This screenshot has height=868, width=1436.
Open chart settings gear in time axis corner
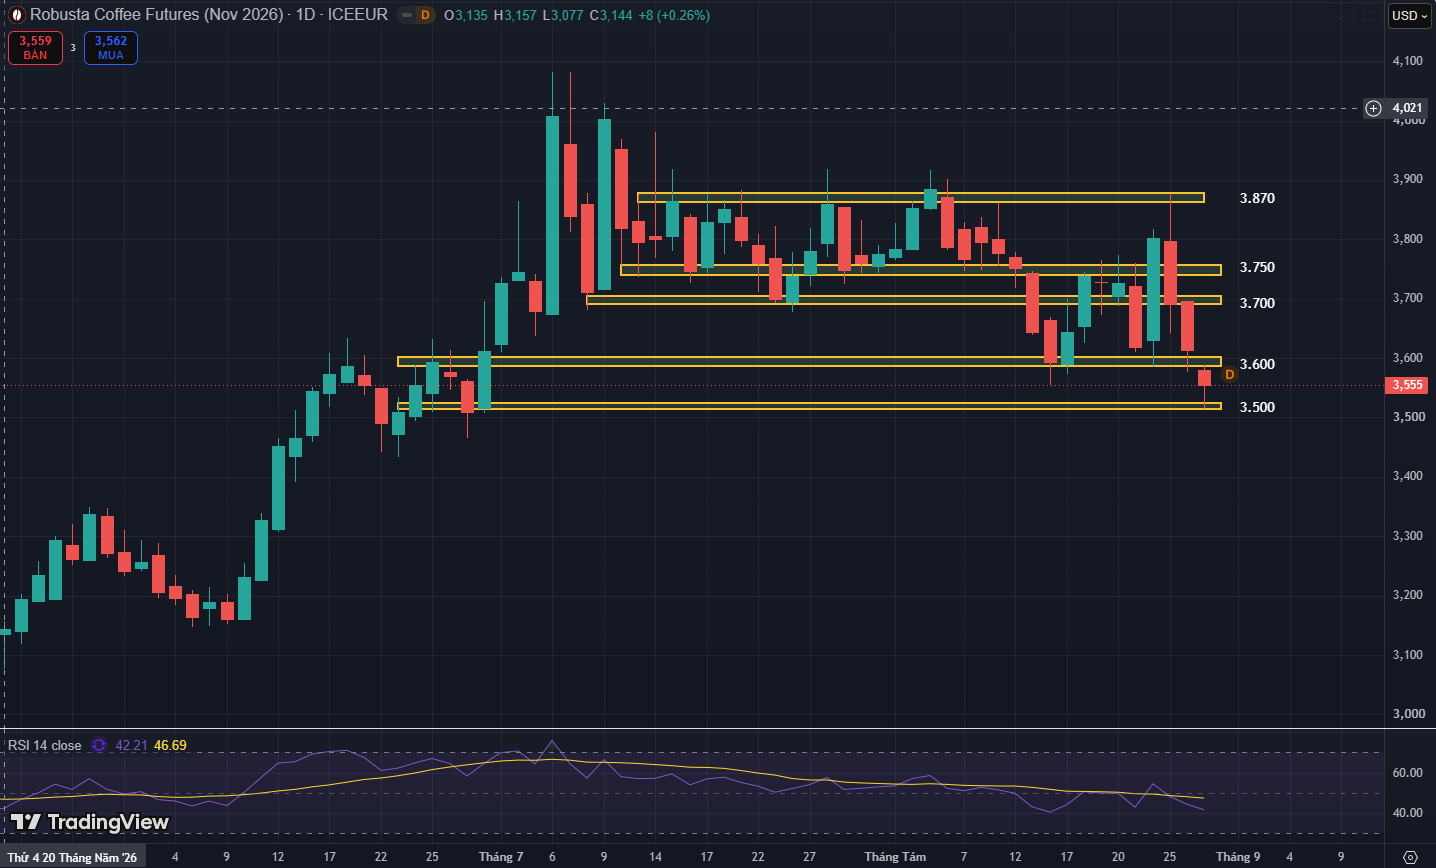(x=1411, y=857)
